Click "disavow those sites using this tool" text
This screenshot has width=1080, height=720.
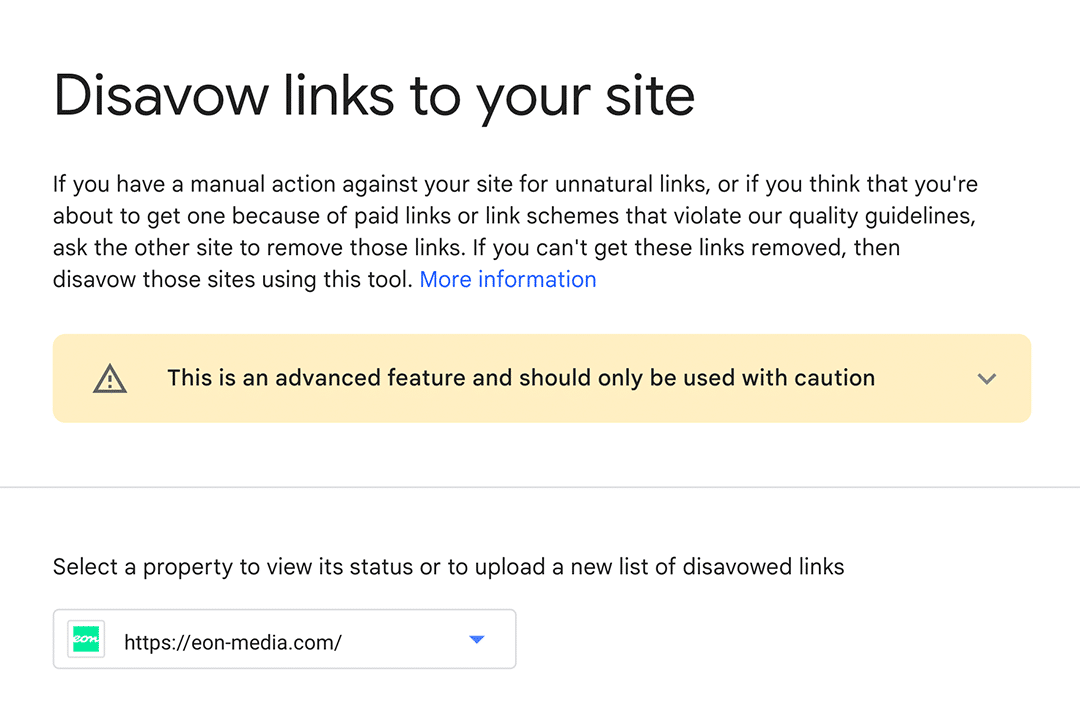coord(232,280)
